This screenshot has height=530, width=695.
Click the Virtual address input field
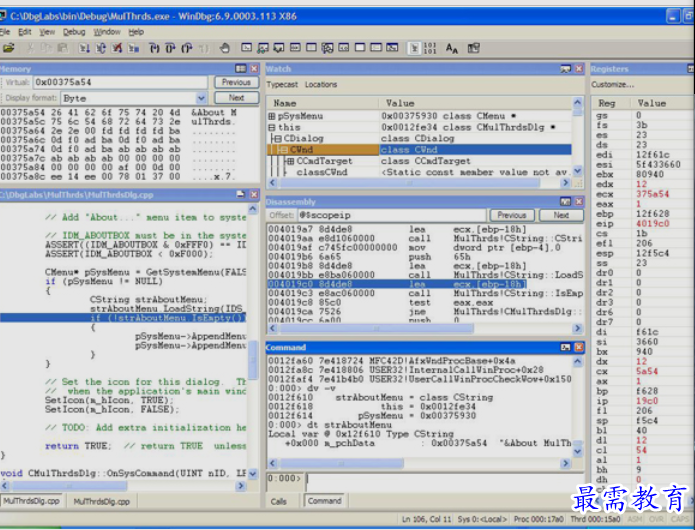[x=120, y=82]
